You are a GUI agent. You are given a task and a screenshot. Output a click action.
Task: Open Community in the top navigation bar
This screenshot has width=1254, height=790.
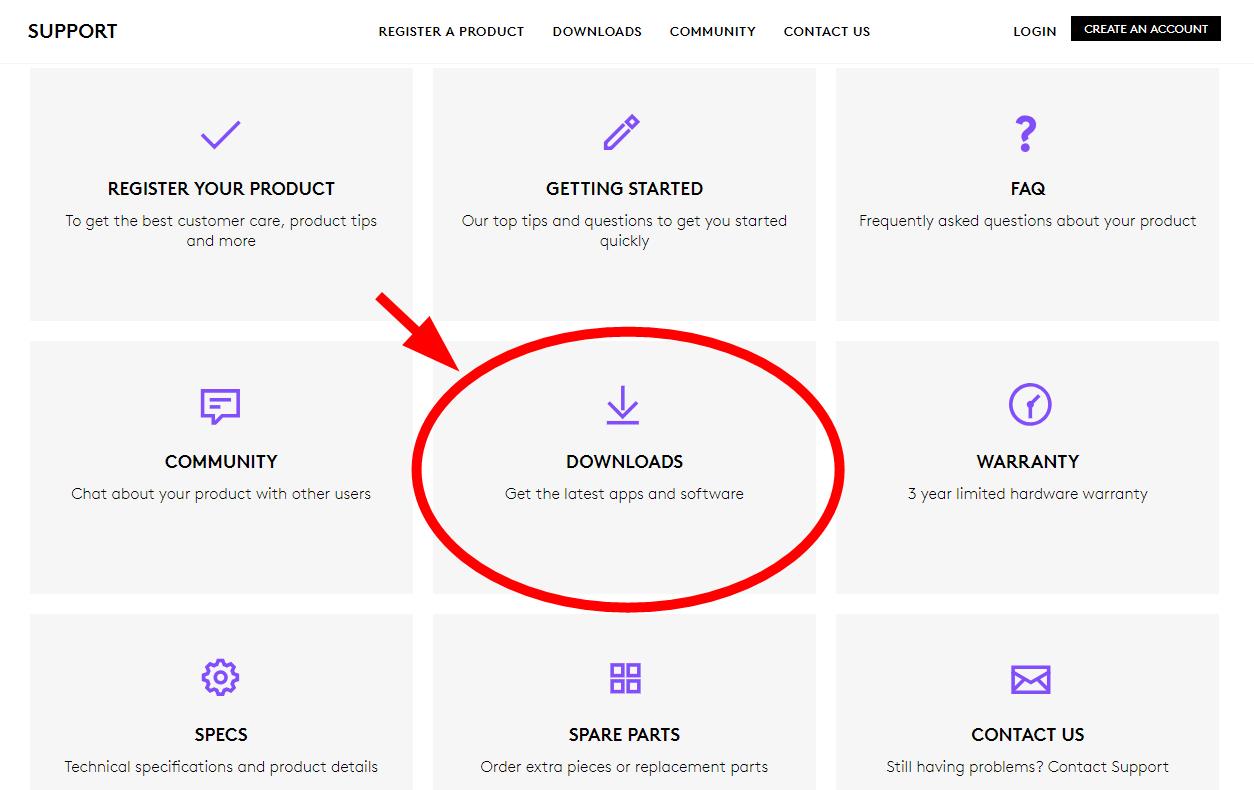tap(713, 32)
